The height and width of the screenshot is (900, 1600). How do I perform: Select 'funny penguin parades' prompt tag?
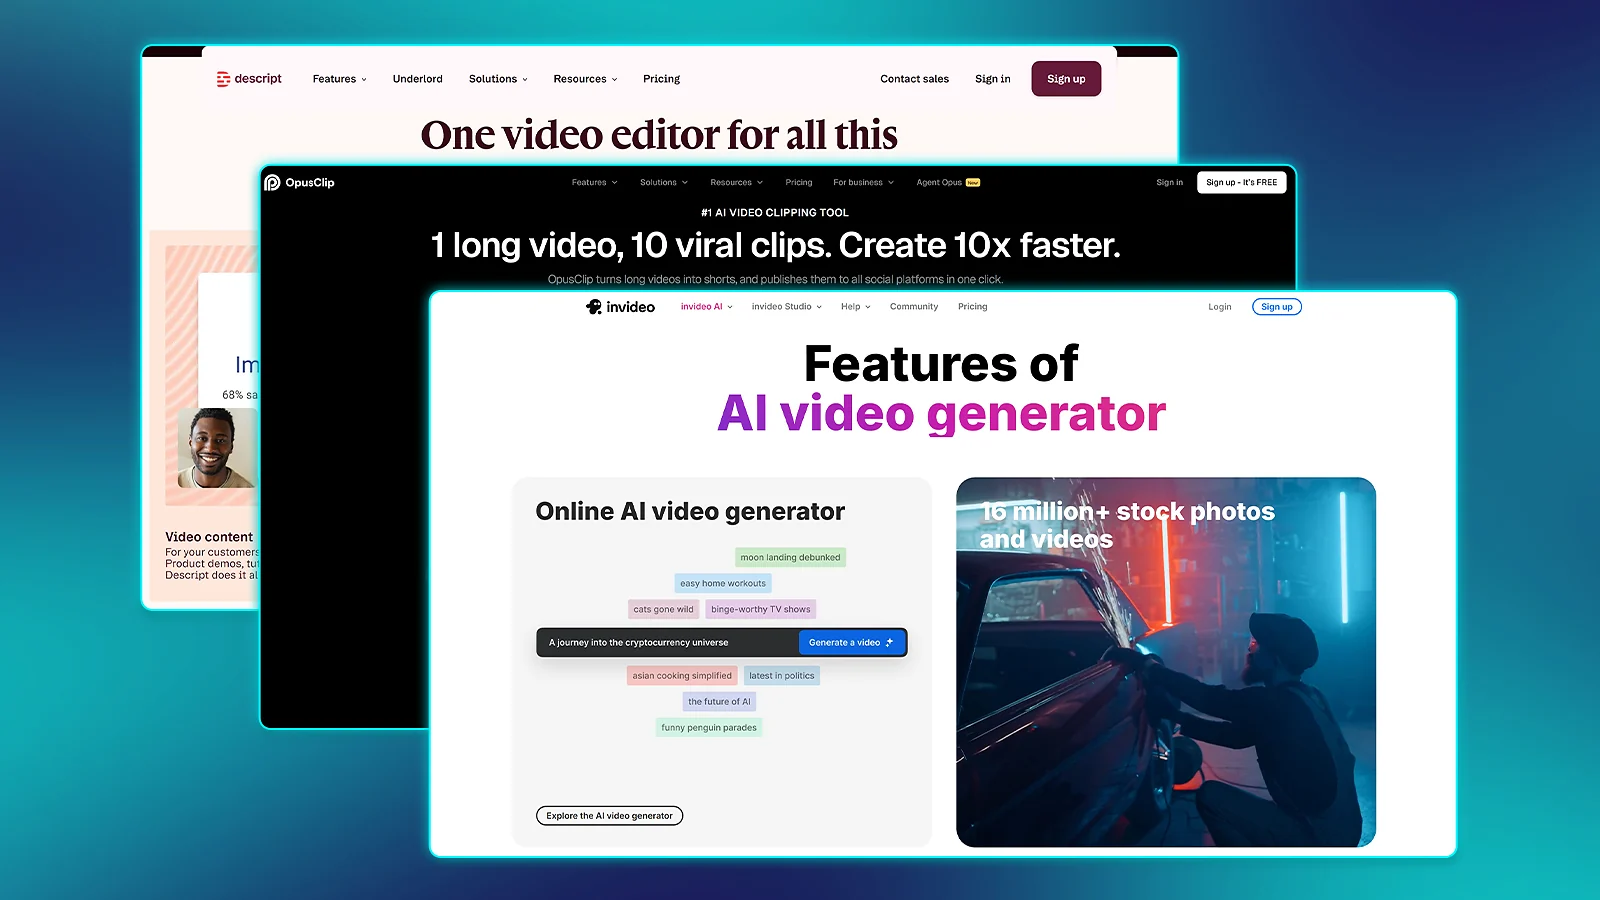709,728
